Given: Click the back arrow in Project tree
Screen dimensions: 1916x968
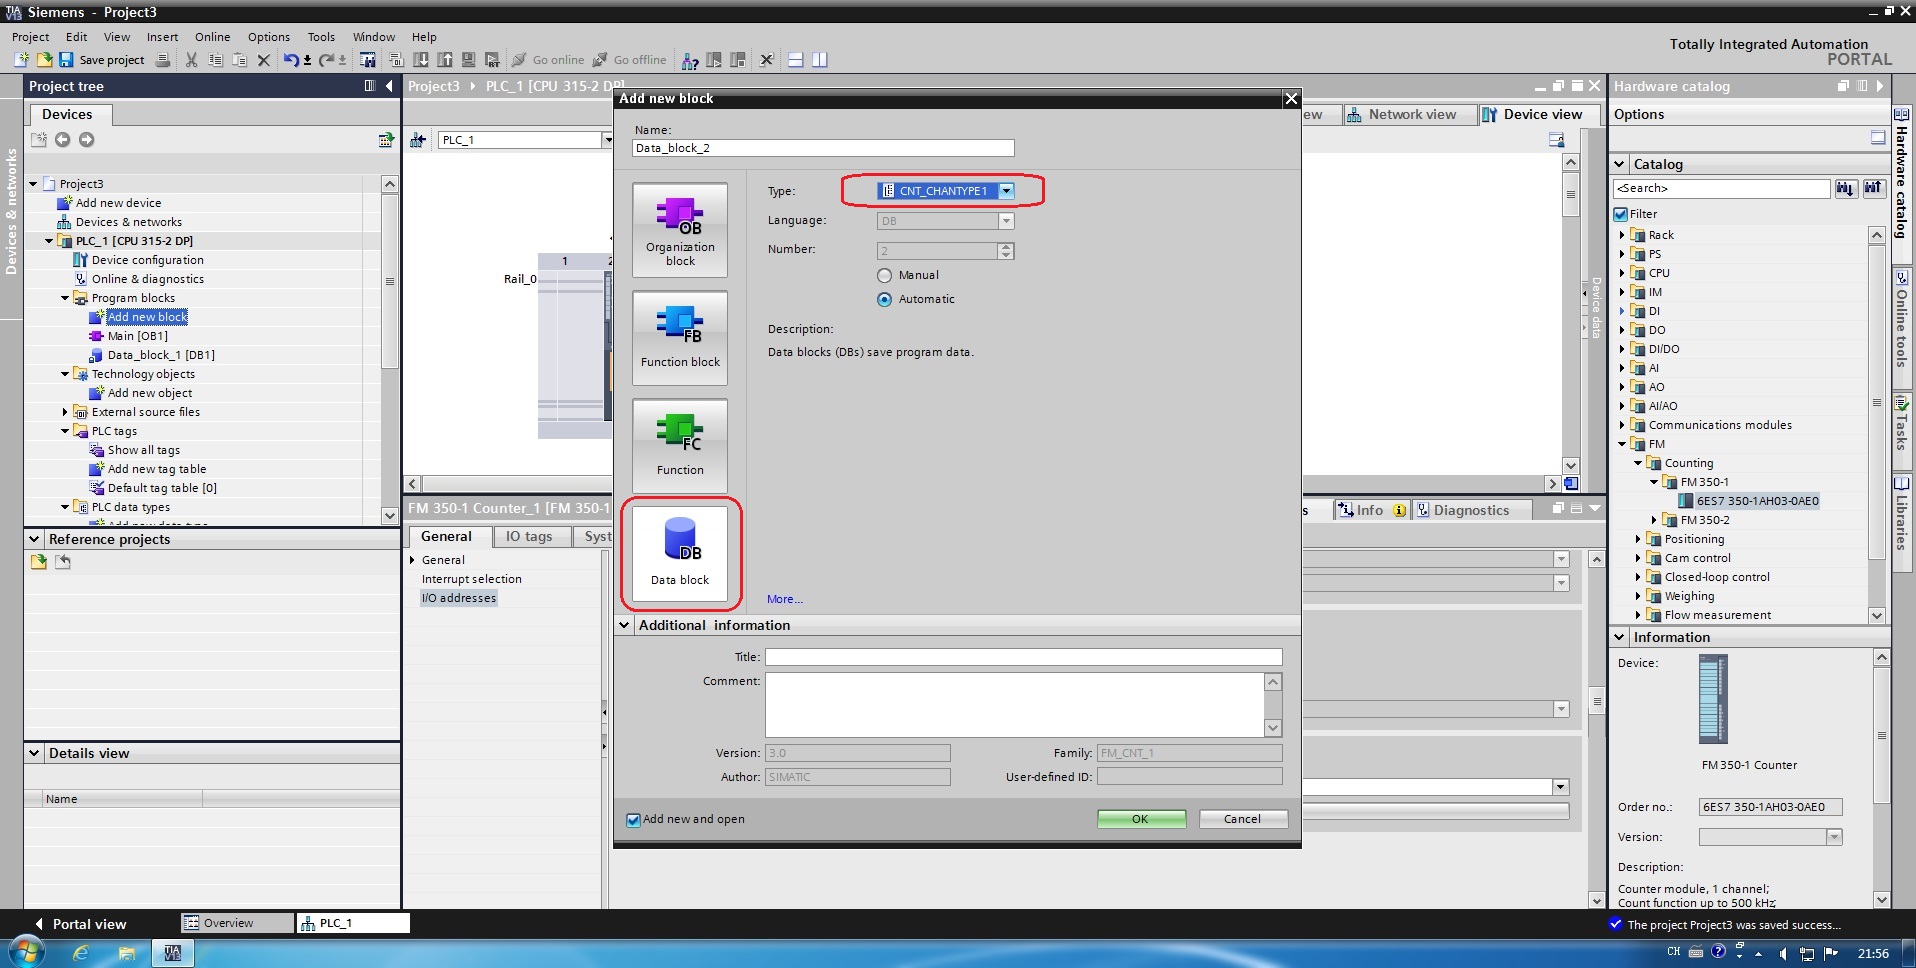Looking at the screenshot, I should tap(62, 139).
